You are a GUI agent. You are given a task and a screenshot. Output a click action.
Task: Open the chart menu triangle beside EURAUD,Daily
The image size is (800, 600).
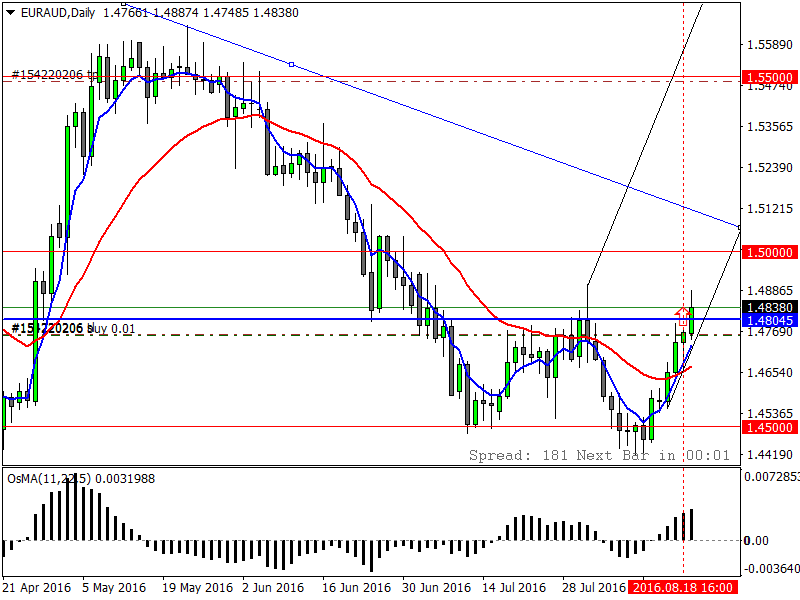[x=11, y=13]
